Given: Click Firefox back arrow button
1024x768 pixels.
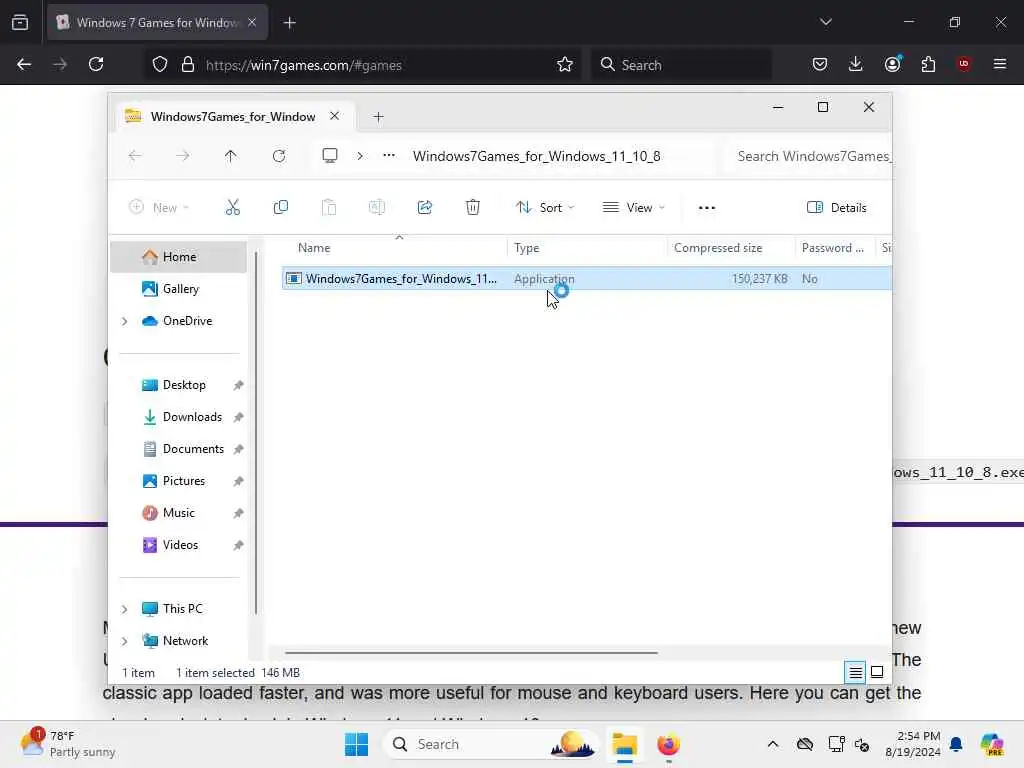Looking at the screenshot, I should 24,64.
